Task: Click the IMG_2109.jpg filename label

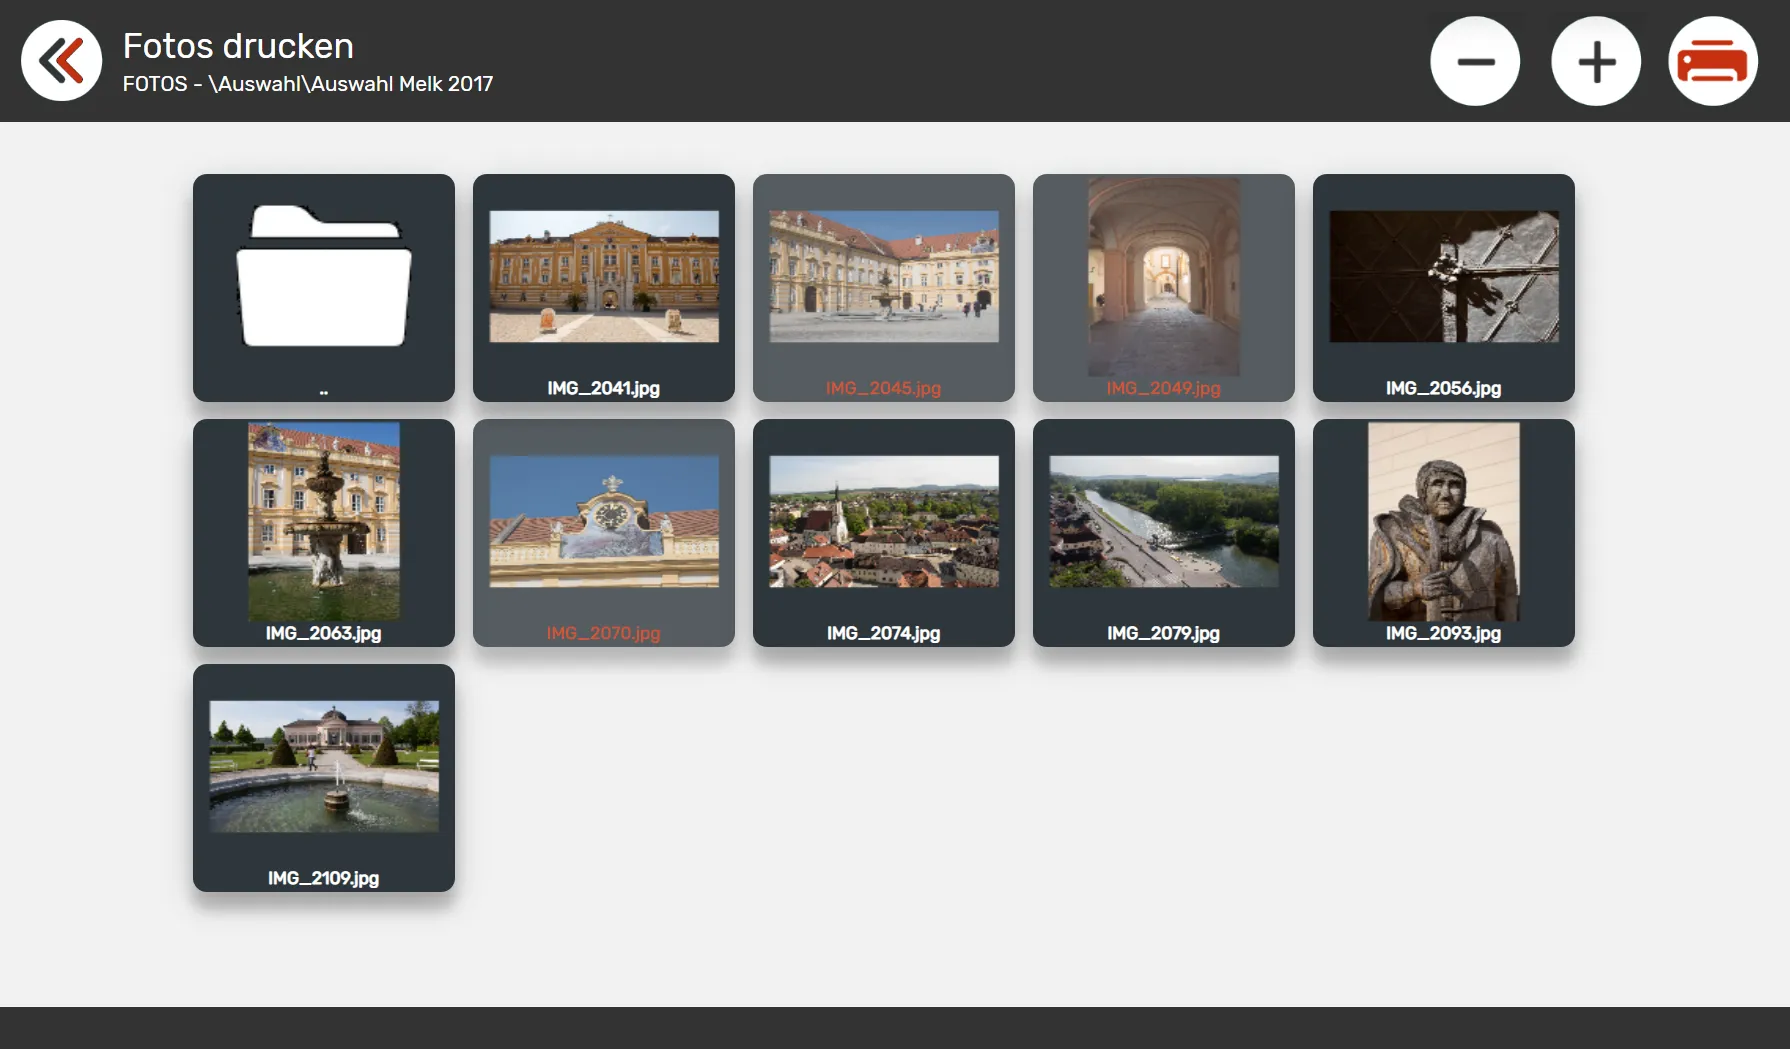Action: click(323, 878)
